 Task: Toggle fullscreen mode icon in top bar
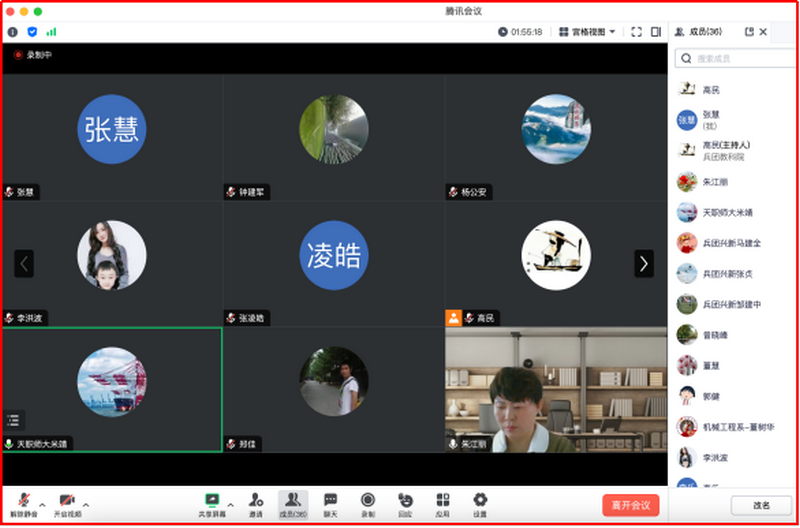click(636, 32)
